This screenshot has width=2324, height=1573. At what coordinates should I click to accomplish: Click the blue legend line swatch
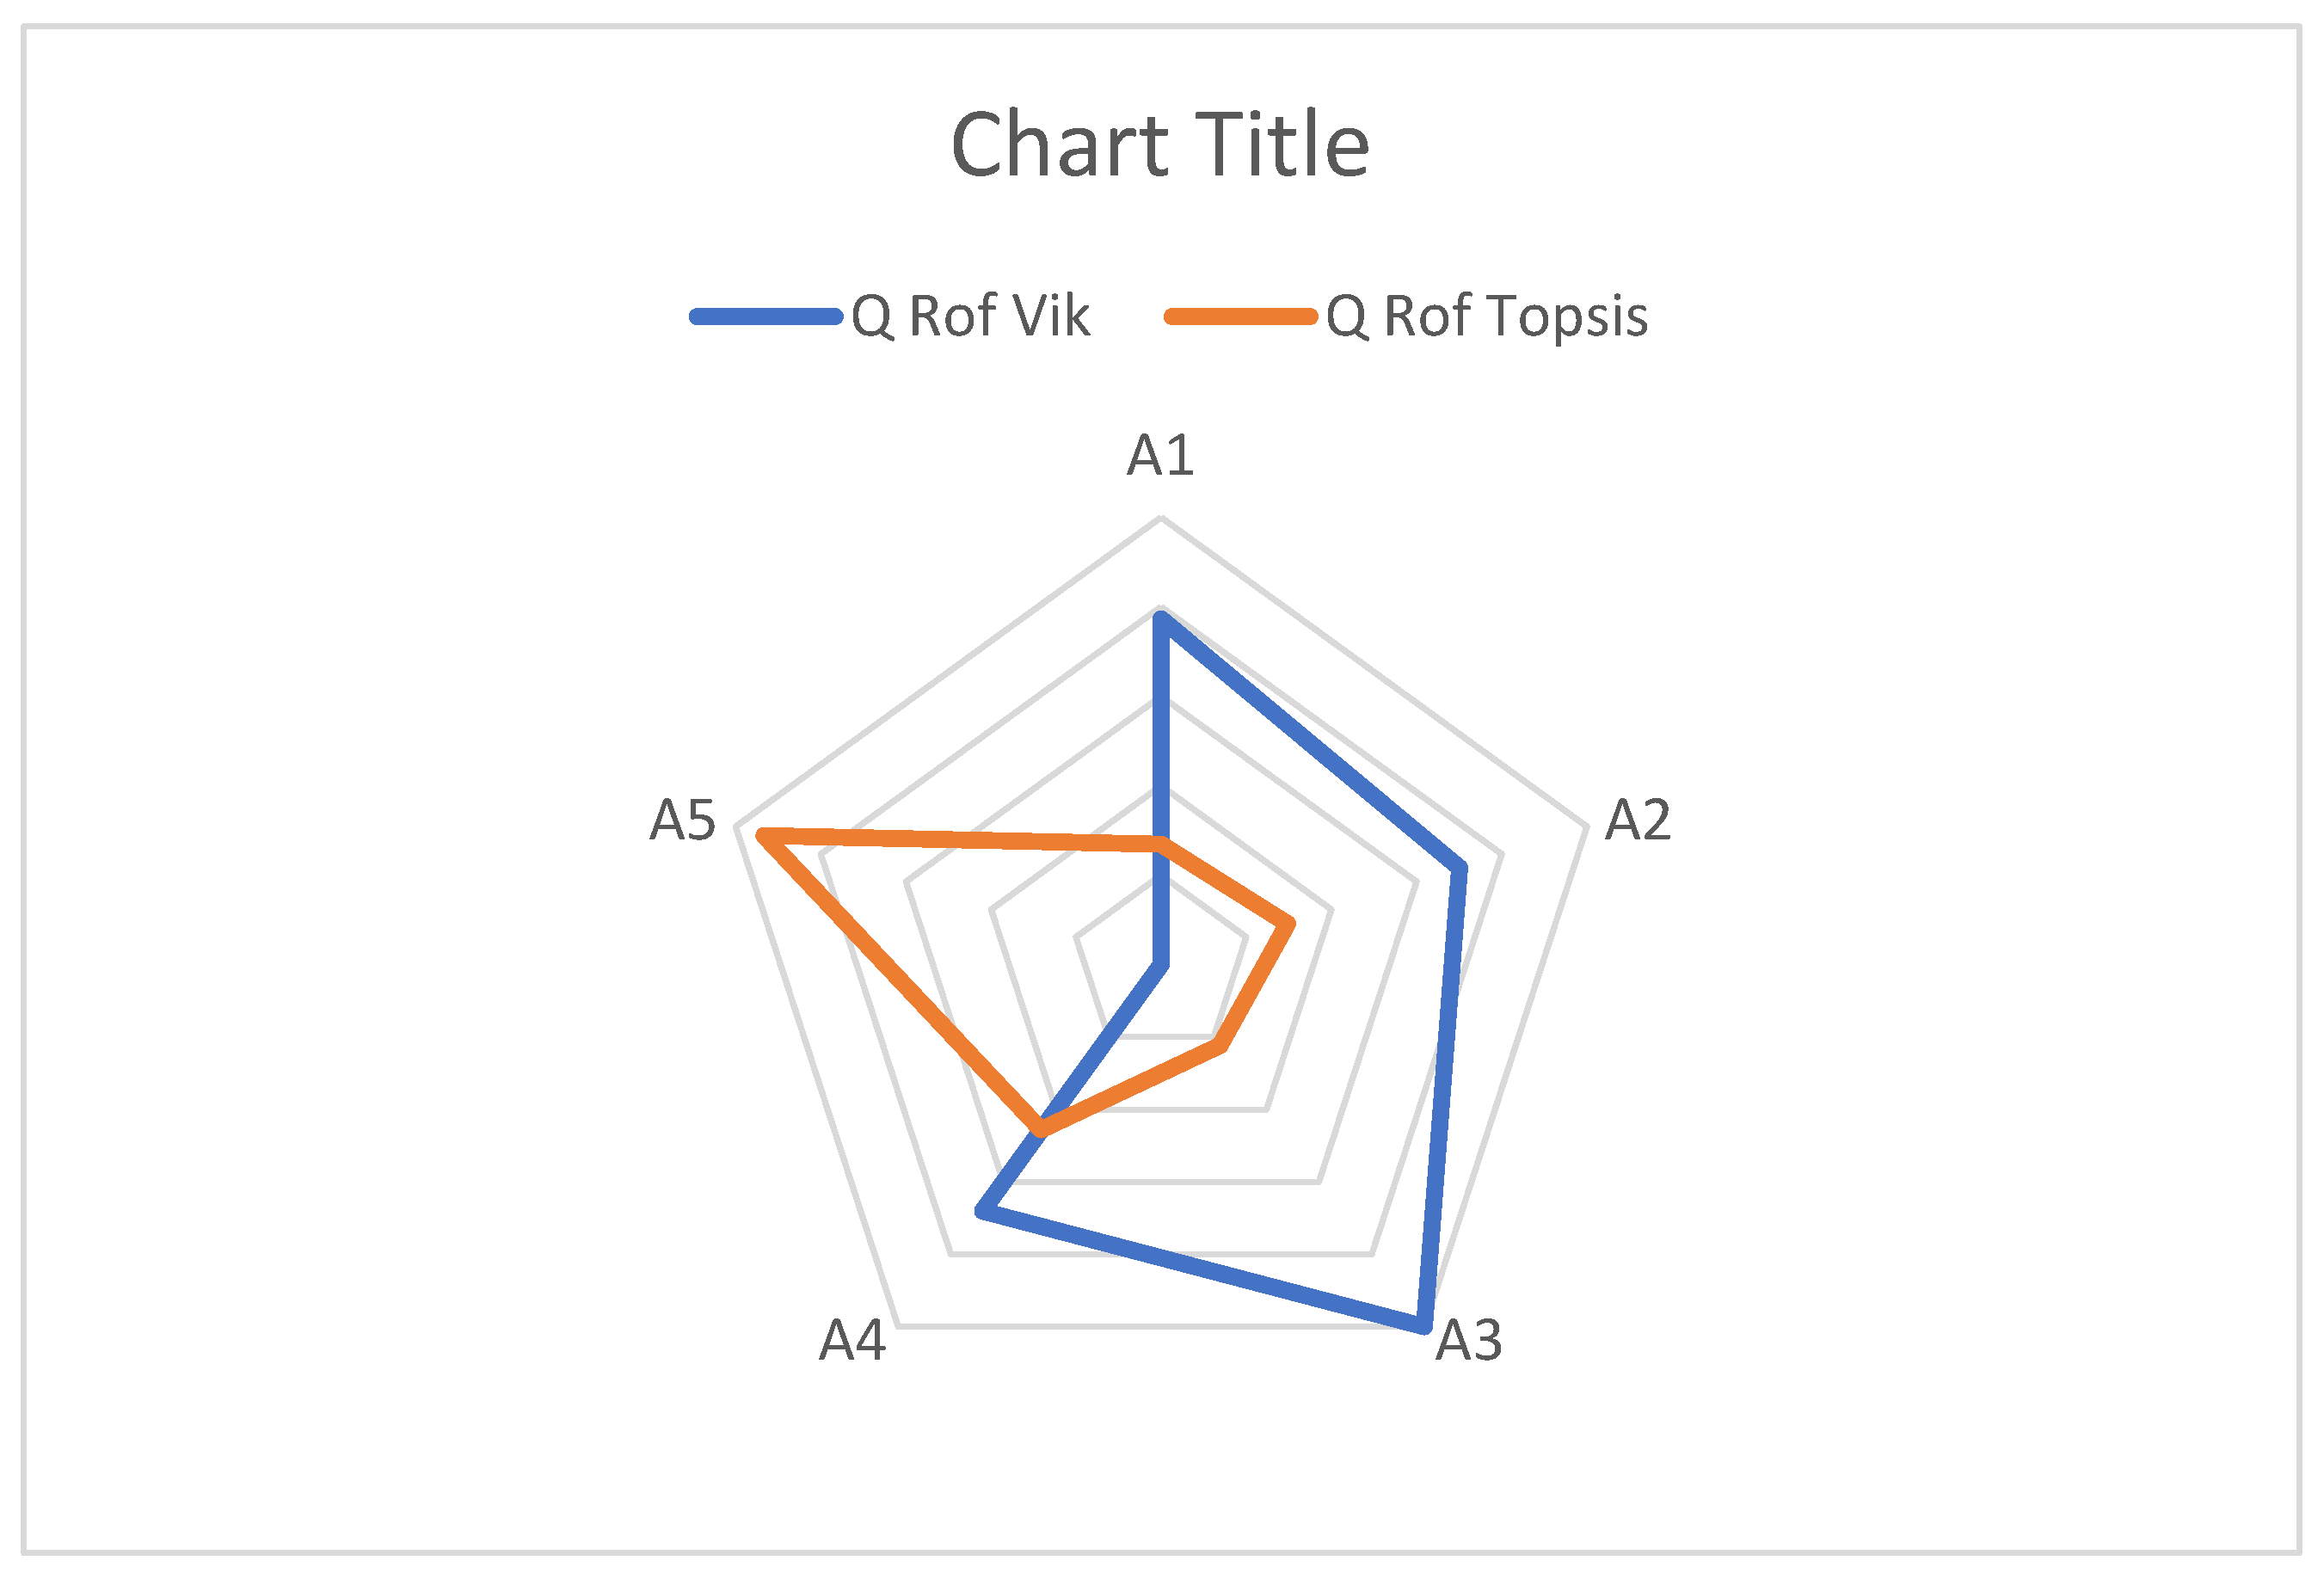[766, 317]
